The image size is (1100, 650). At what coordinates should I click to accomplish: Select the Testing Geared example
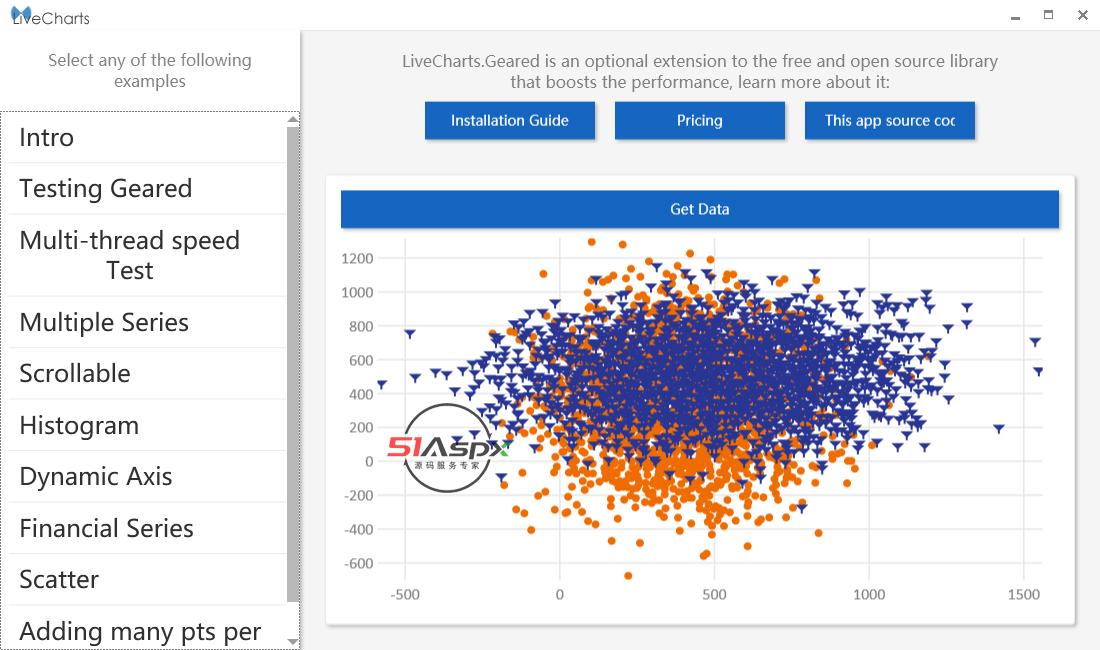coord(147,189)
